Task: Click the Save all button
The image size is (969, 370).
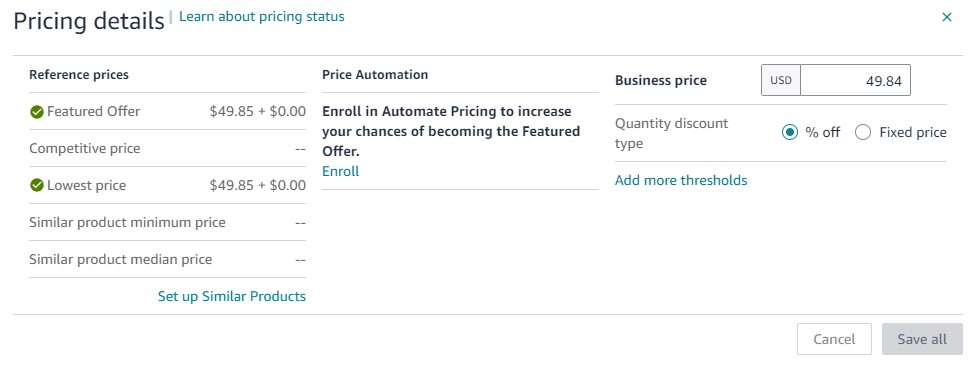Action: [x=922, y=339]
